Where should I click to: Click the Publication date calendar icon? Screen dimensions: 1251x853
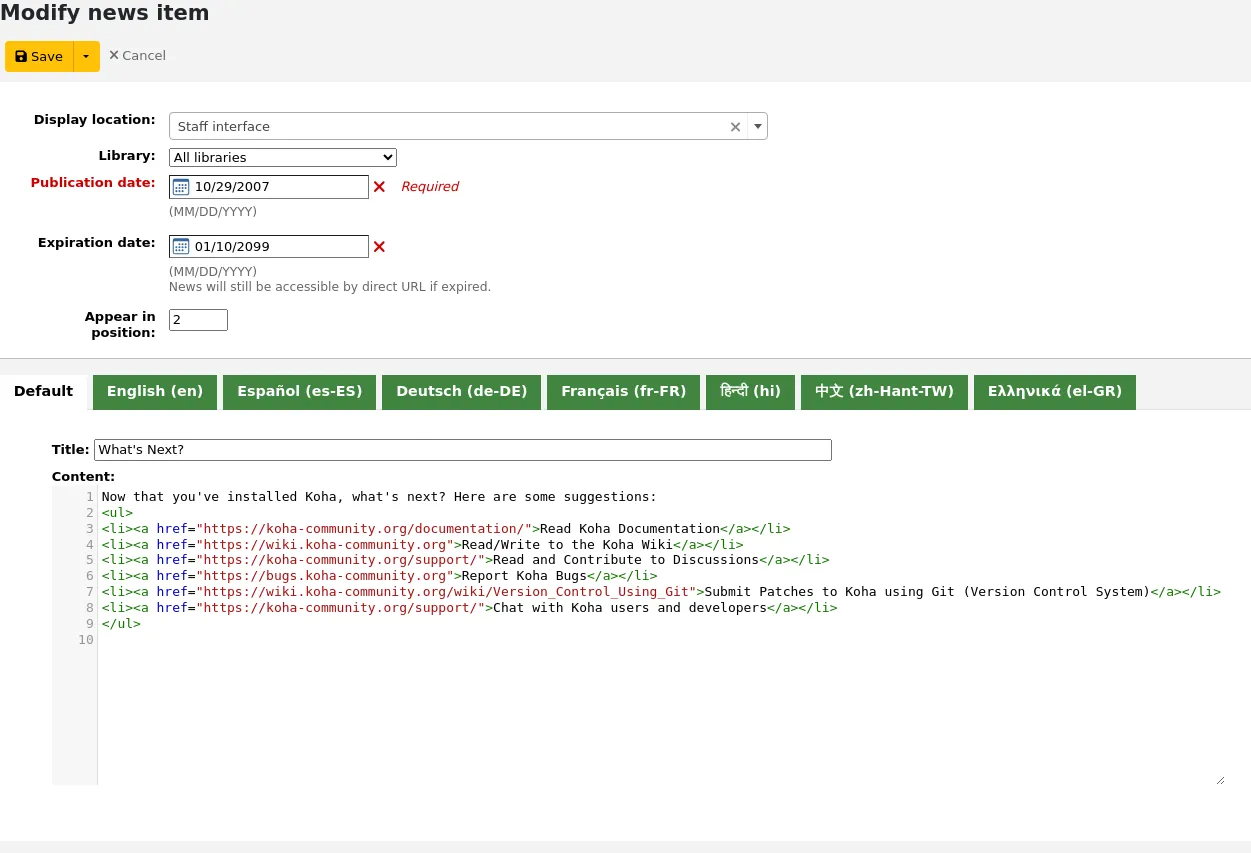[x=181, y=187]
